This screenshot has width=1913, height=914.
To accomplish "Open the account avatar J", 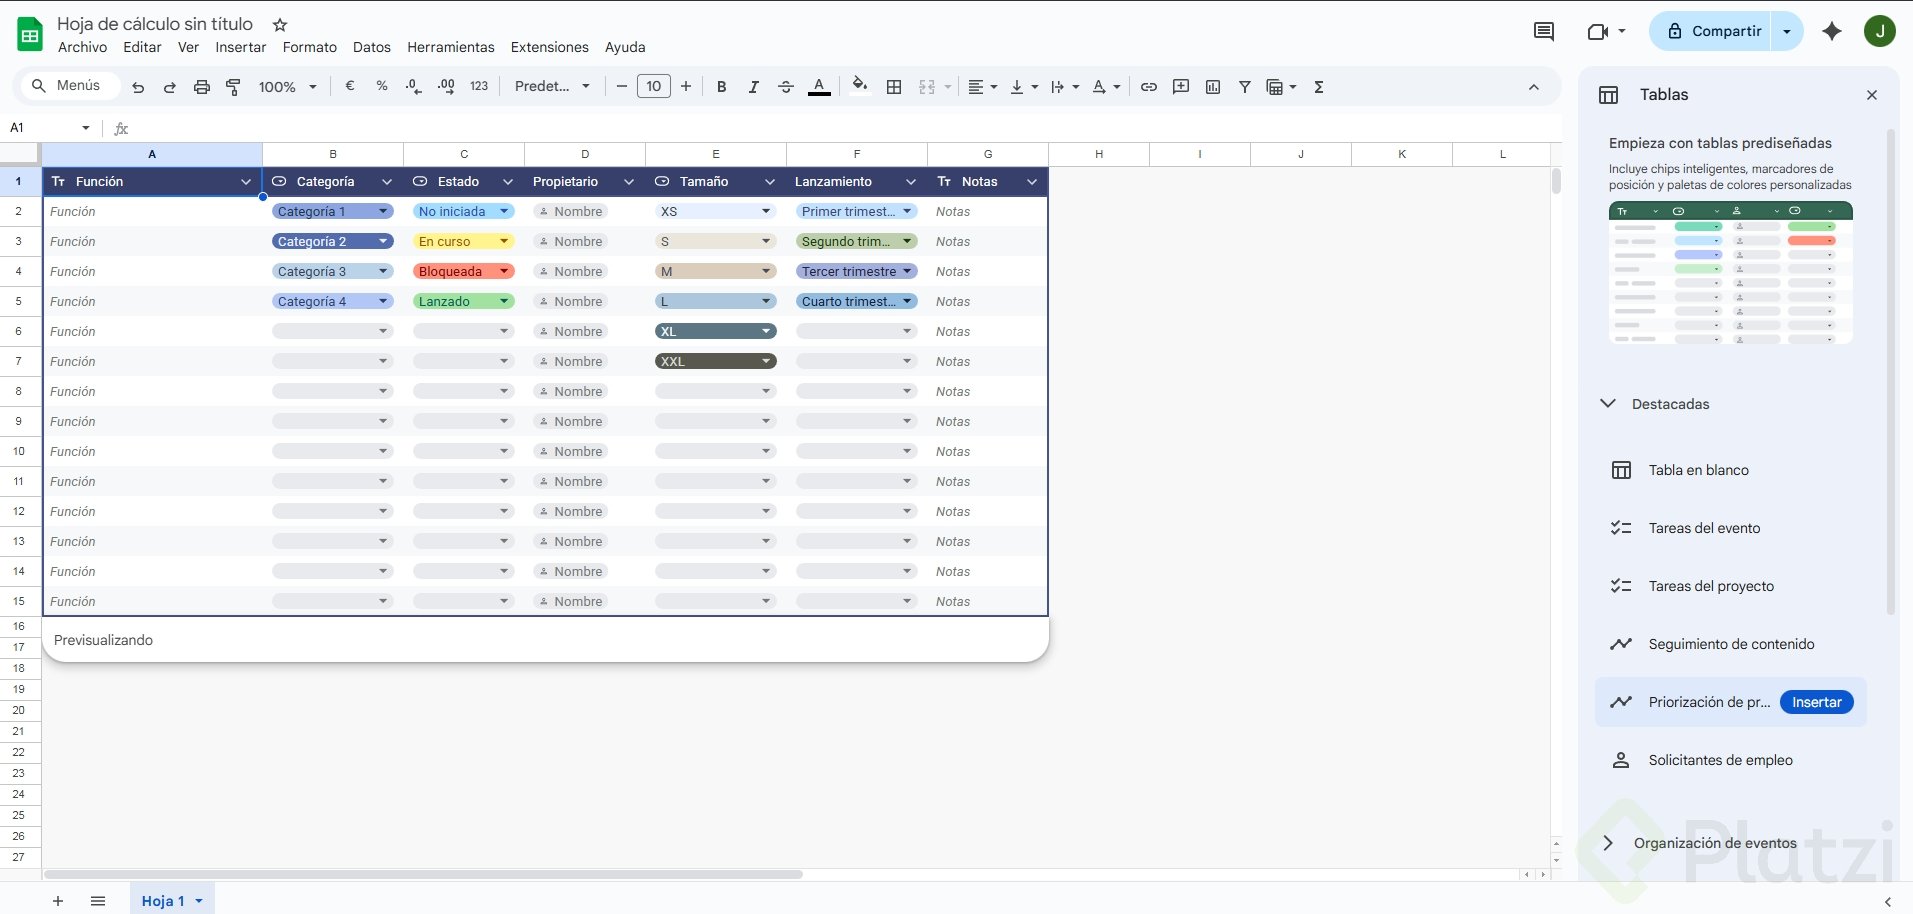I will tap(1880, 31).
